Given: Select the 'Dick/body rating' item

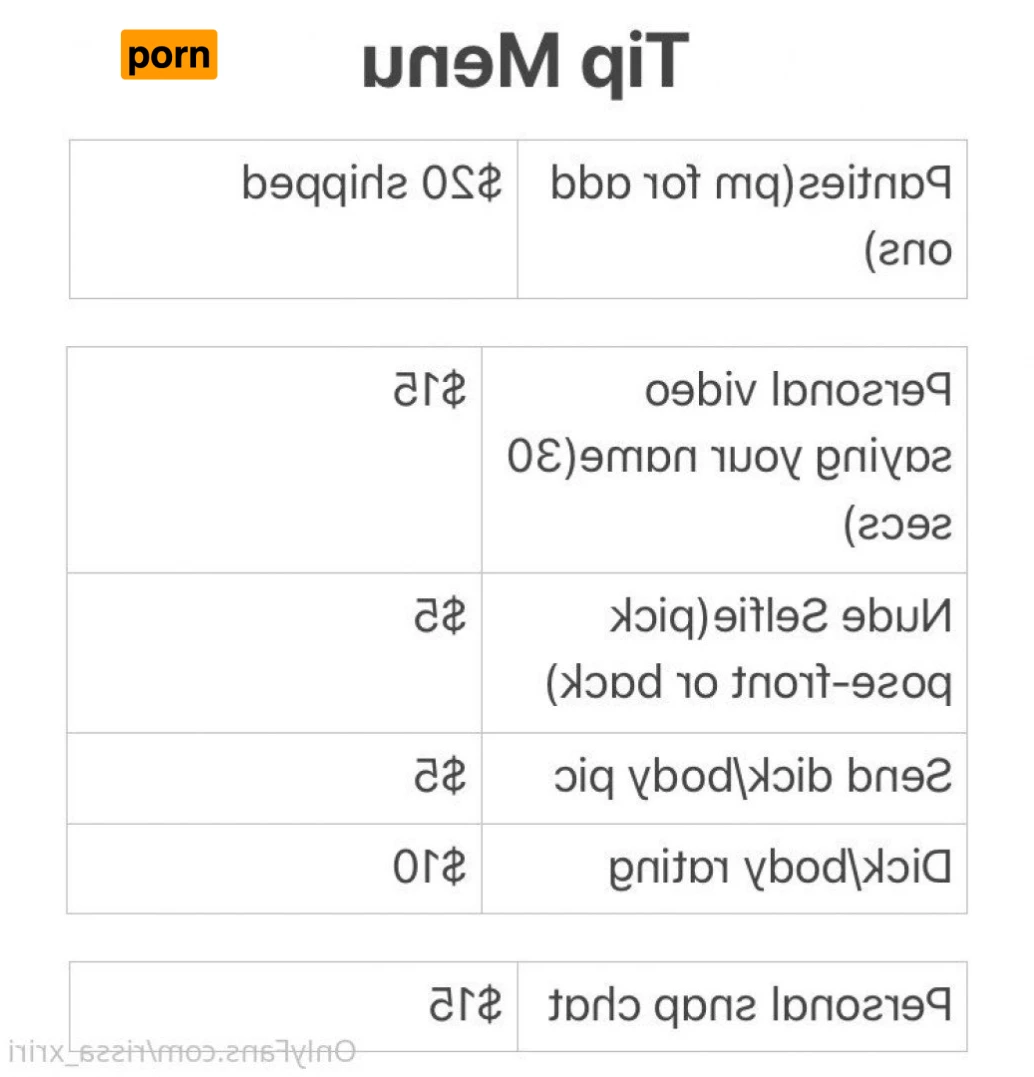Looking at the screenshot, I should pyautogui.click(x=781, y=868).
